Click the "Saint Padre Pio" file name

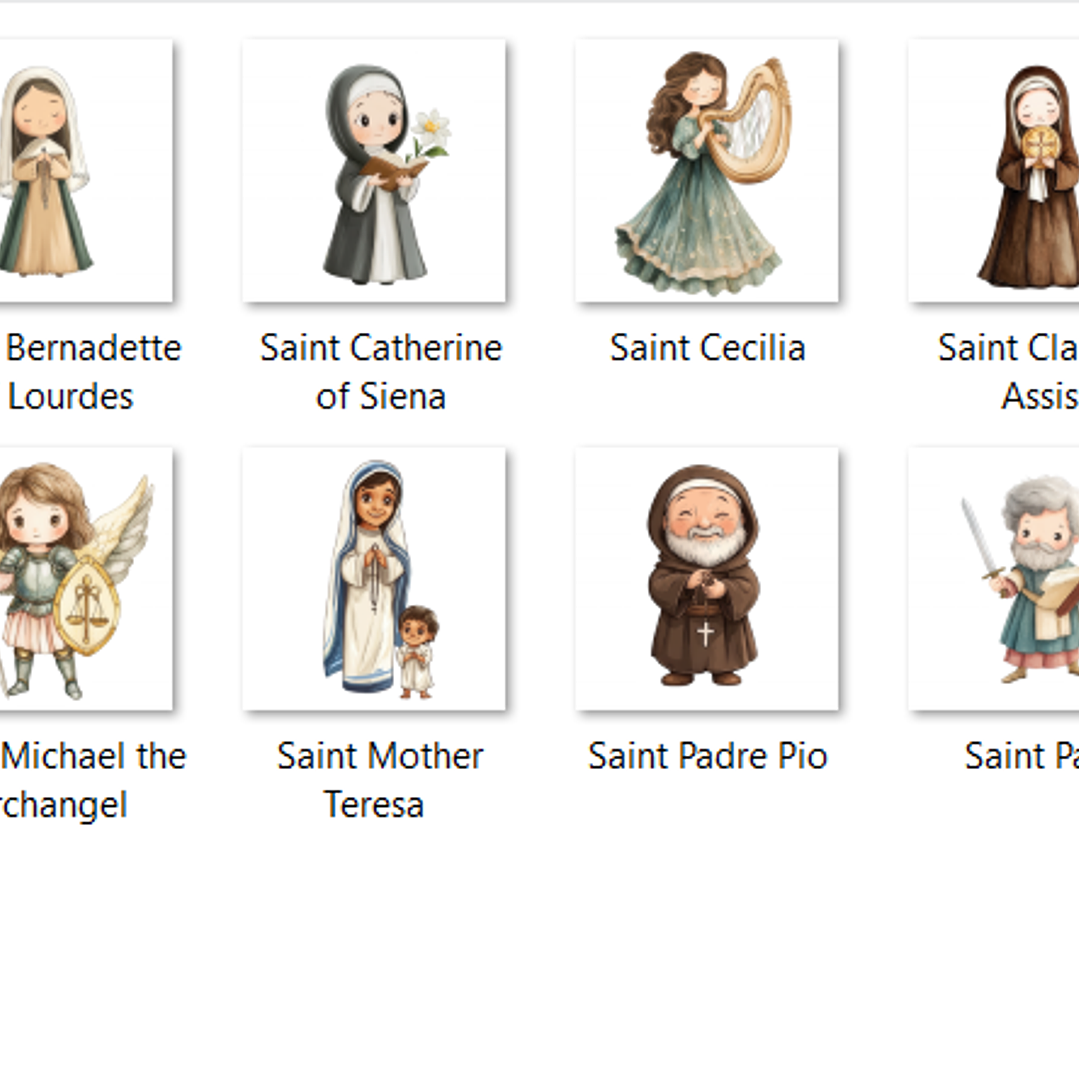[x=707, y=756]
